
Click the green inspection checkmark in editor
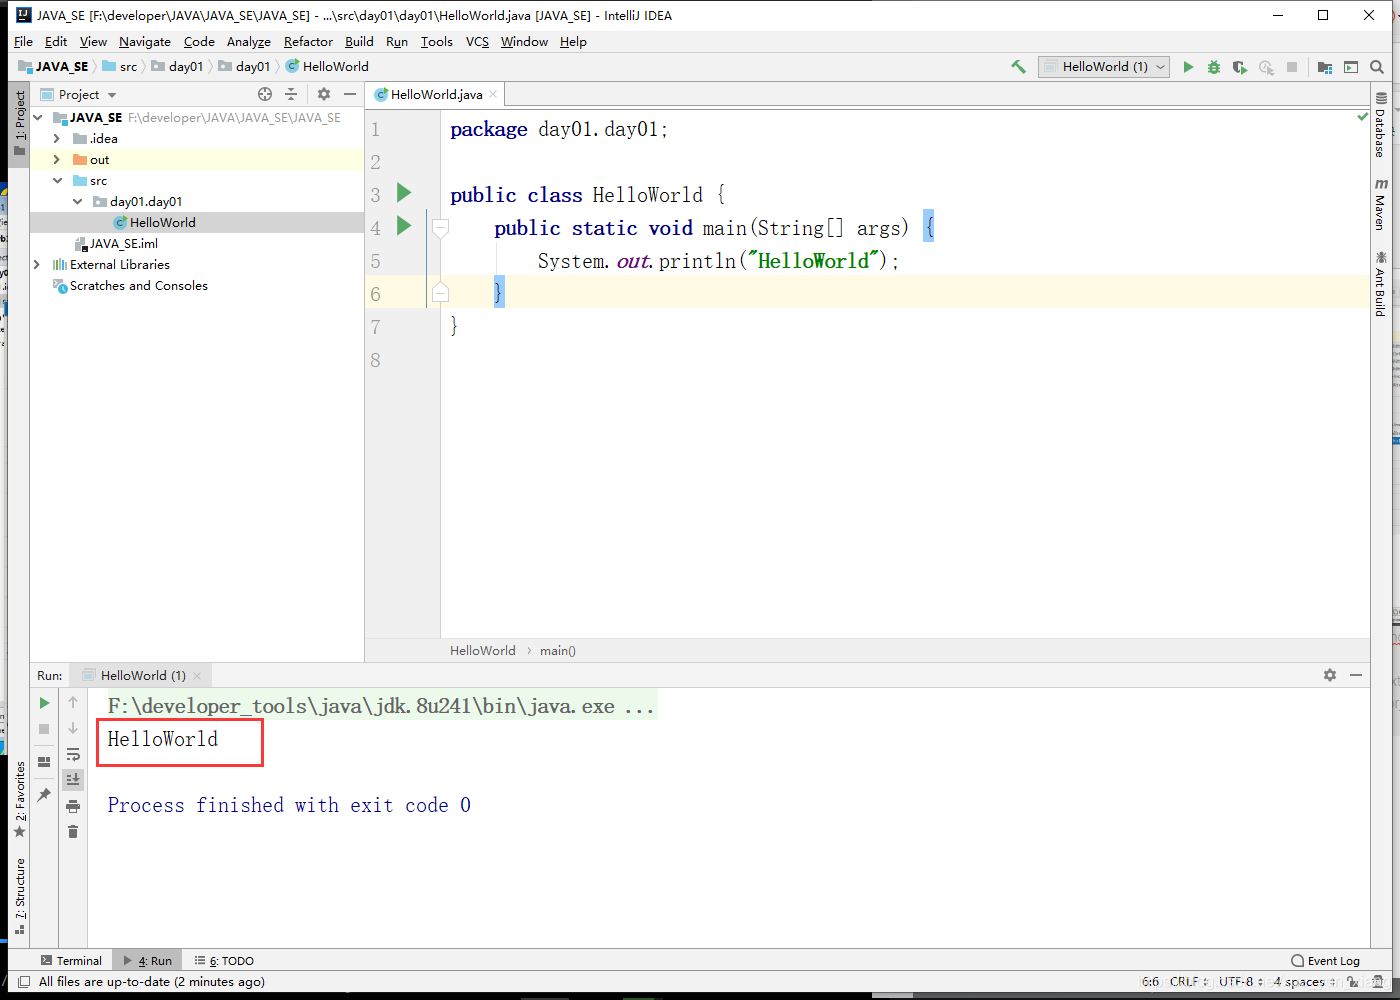pos(1362,117)
